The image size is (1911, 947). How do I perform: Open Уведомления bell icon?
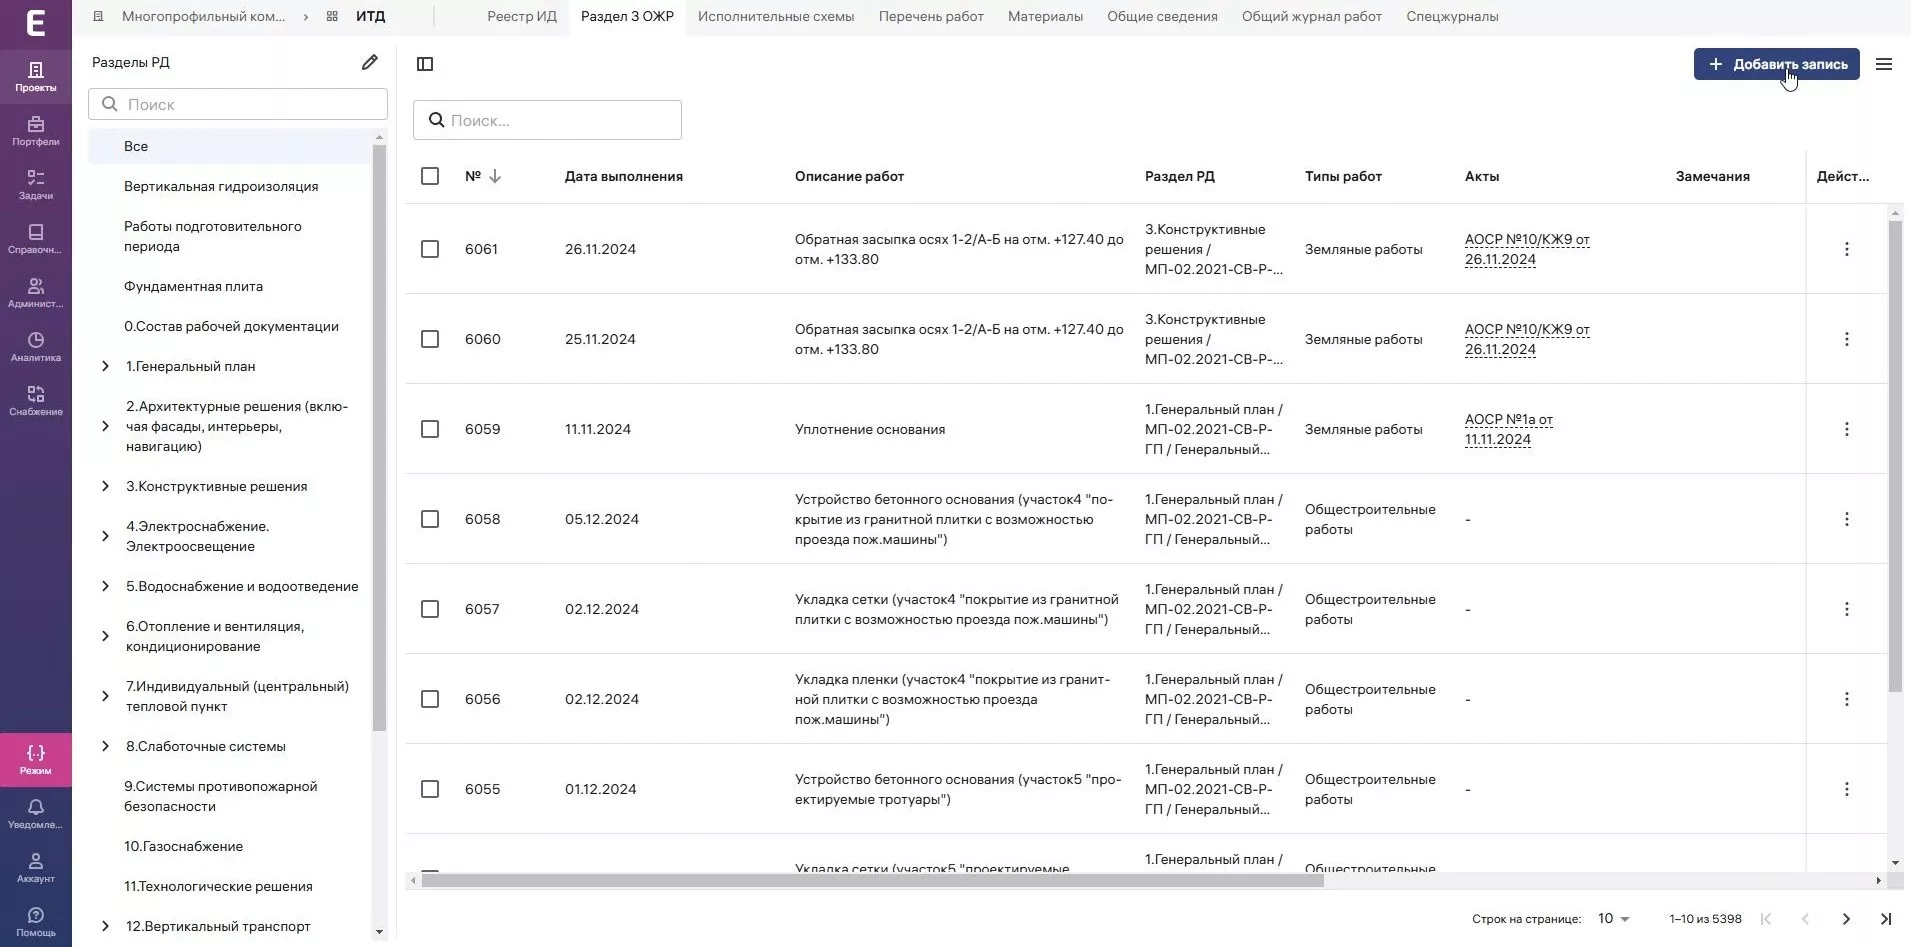tap(36, 813)
